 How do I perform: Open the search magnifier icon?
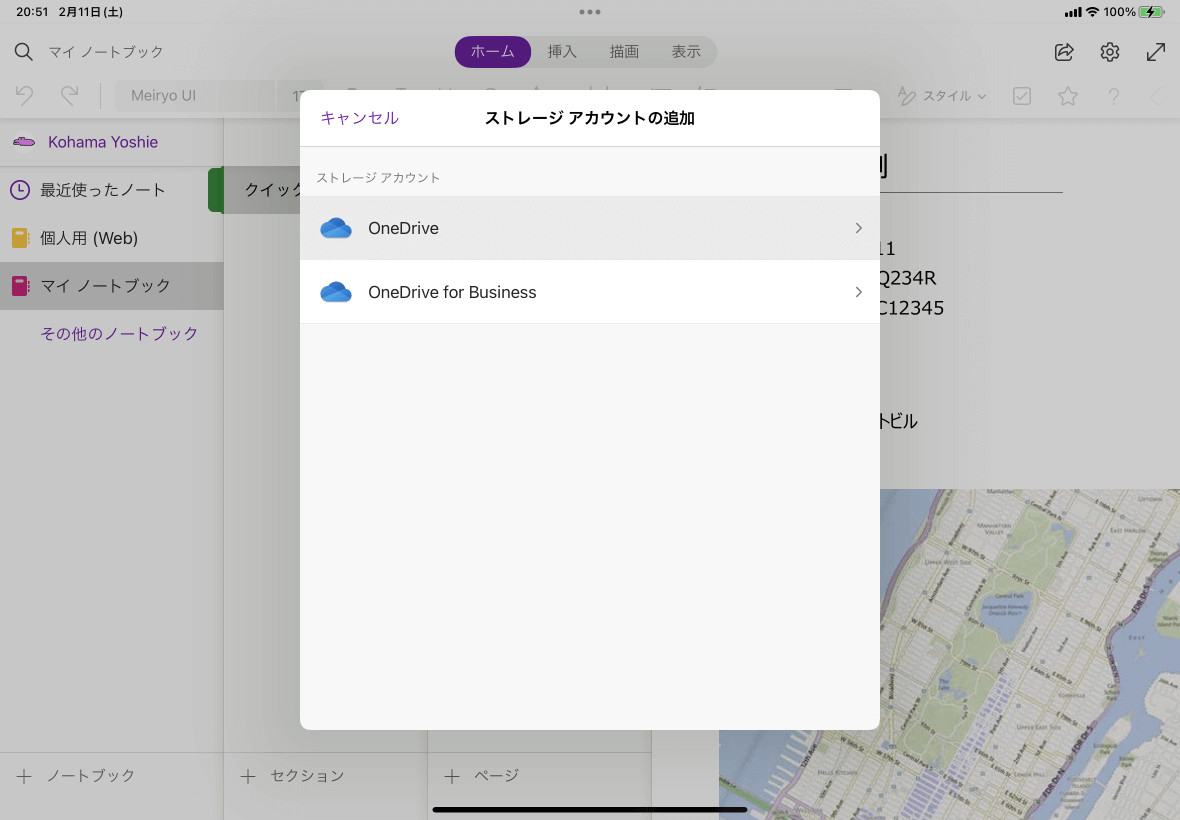23,52
